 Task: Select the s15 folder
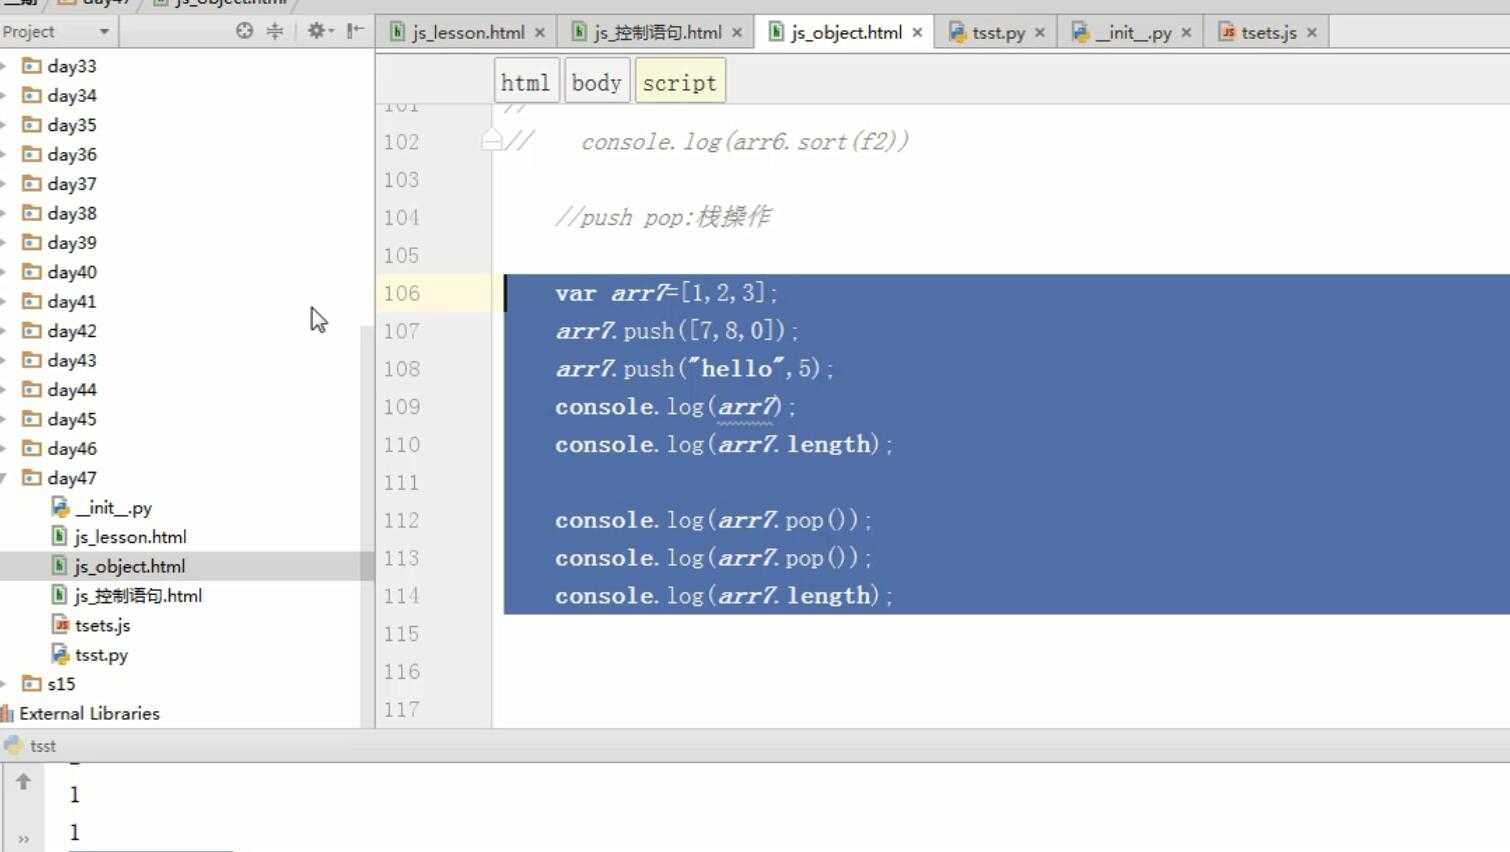[x=61, y=684]
